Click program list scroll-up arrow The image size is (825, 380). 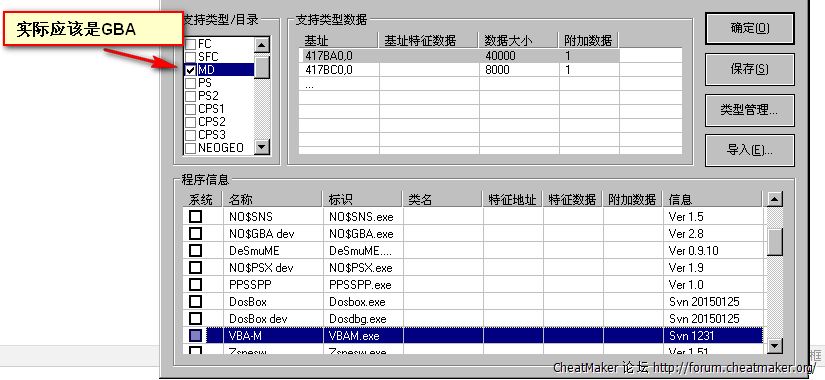pyautogui.click(x=774, y=199)
